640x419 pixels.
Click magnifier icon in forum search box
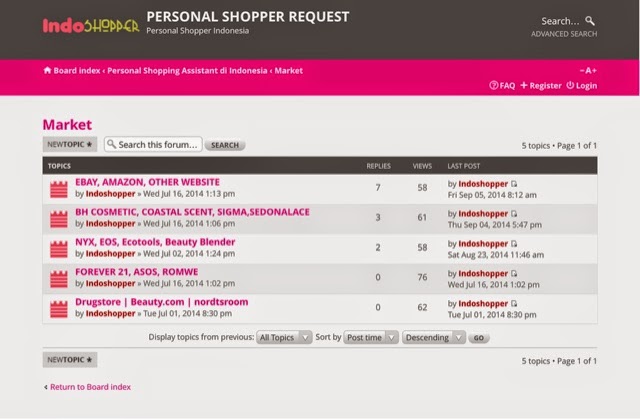(111, 144)
